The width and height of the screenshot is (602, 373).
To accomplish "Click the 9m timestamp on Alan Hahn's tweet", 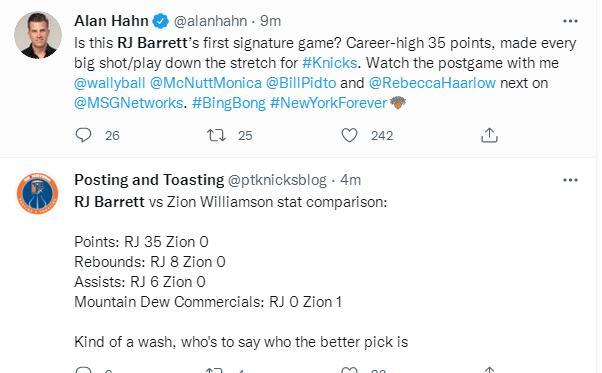I will pos(270,21).
